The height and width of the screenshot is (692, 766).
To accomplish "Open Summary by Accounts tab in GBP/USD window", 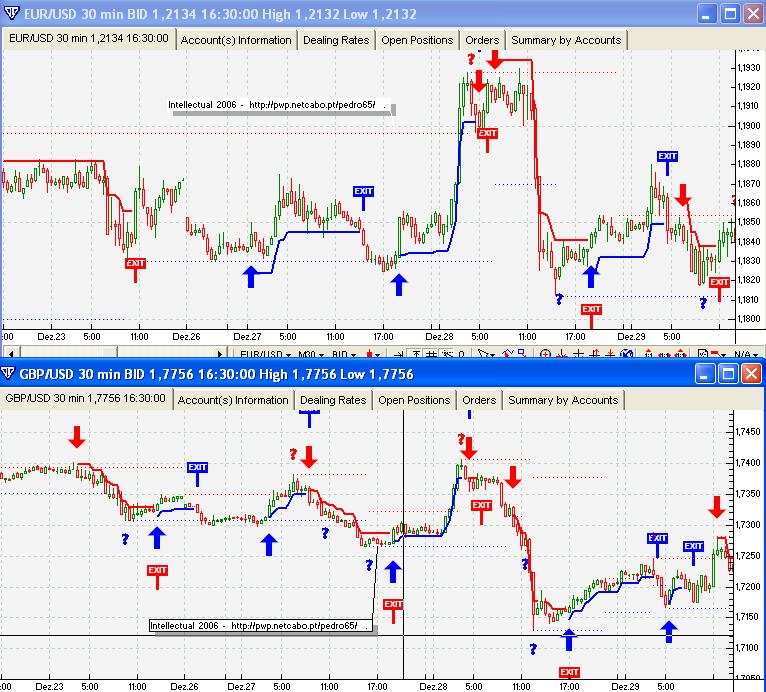I will (563, 400).
